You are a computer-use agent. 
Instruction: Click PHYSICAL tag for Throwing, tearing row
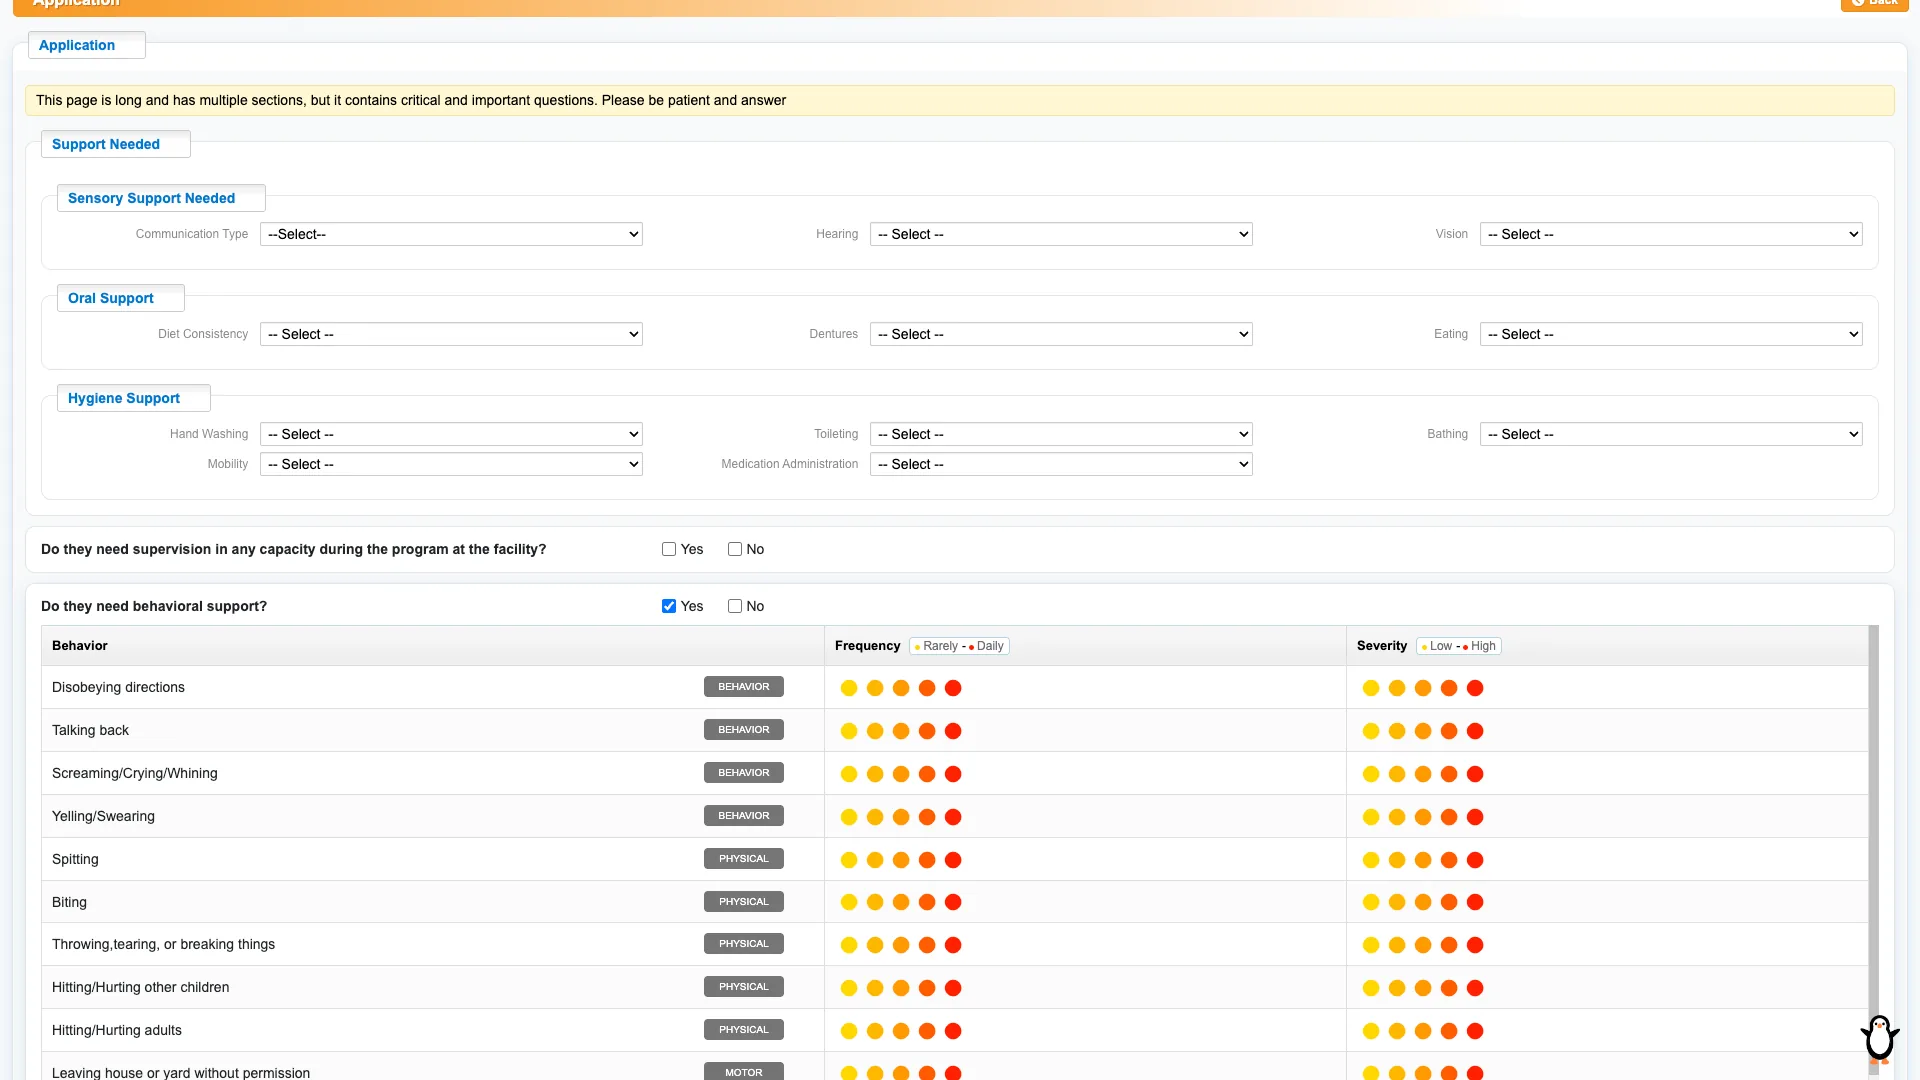(744, 944)
